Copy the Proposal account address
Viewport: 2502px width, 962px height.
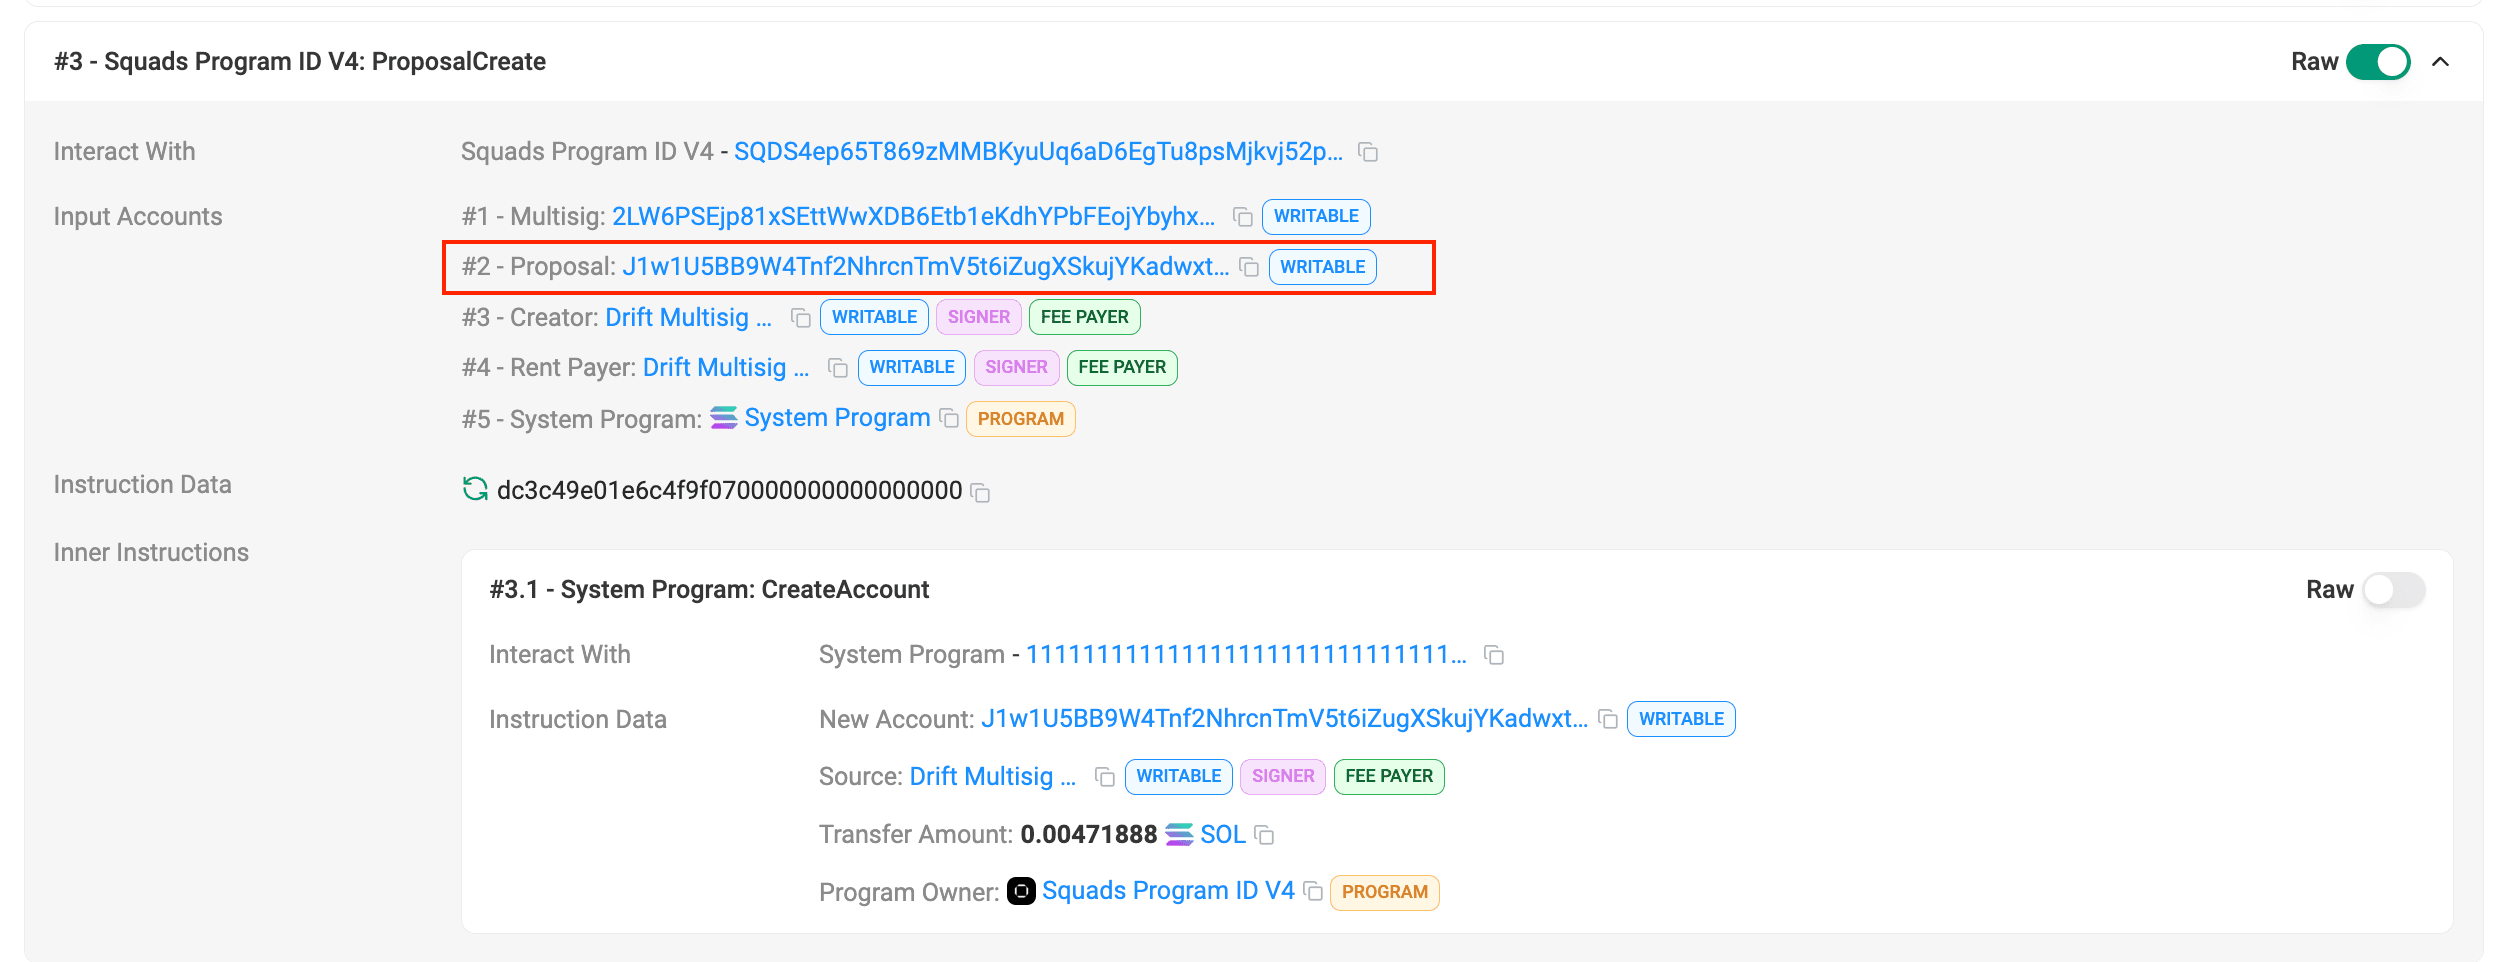[x=1249, y=267]
